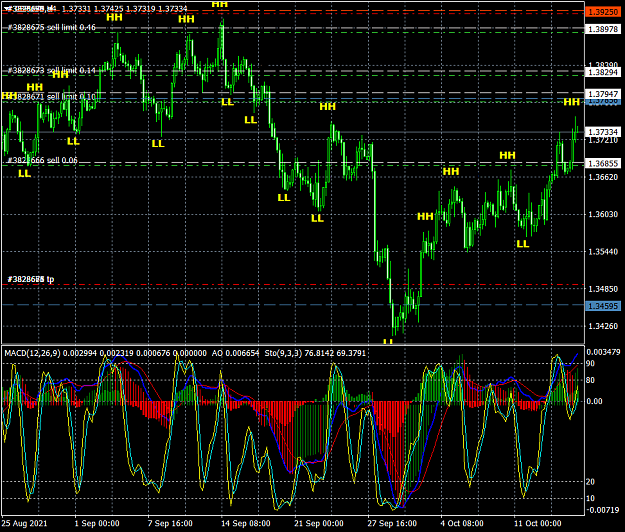Click the blue 1.34595 price tag
625x532 pixels.
[x=603, y=306]
